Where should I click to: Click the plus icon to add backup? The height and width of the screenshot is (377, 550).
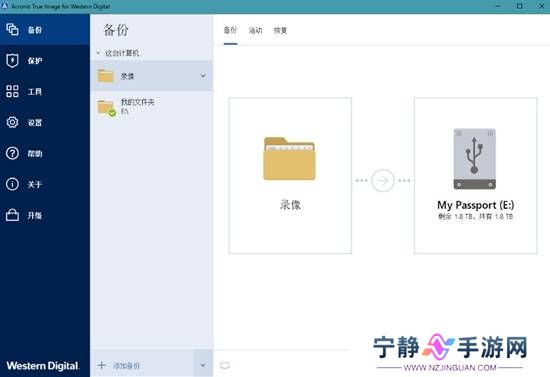click(102, 365)
